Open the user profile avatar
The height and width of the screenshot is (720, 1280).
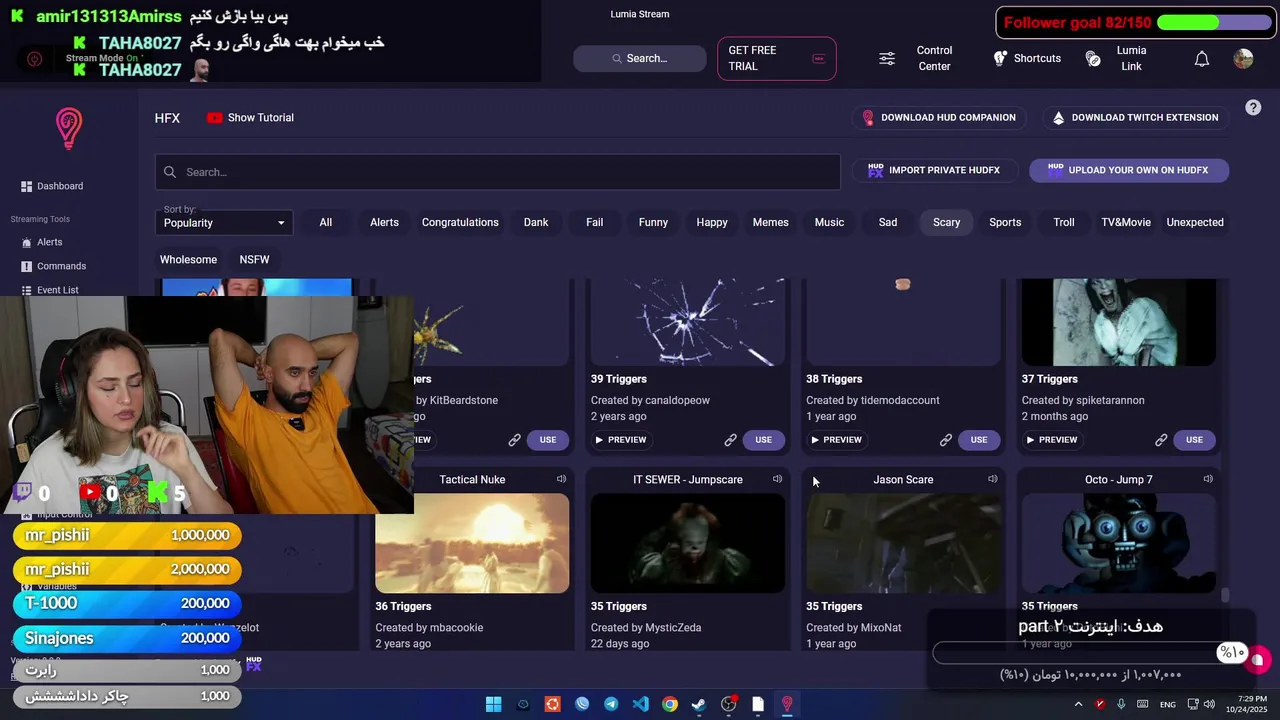pos(1243,59)
